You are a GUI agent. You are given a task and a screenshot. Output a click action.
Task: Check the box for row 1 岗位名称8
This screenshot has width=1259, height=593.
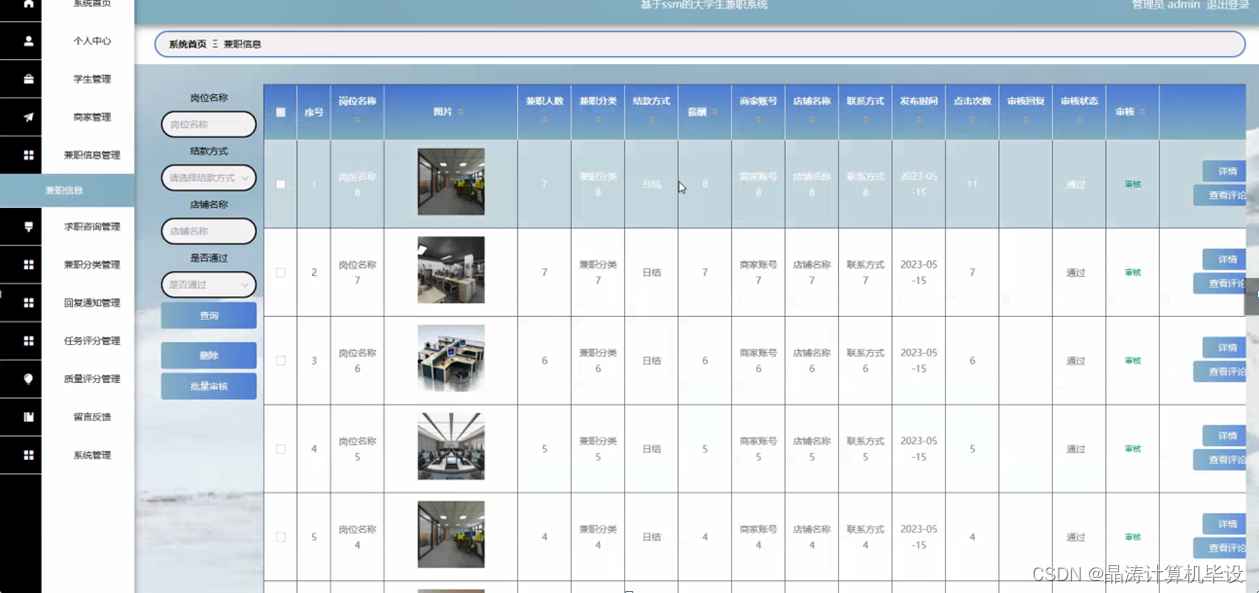coord(281,184)
